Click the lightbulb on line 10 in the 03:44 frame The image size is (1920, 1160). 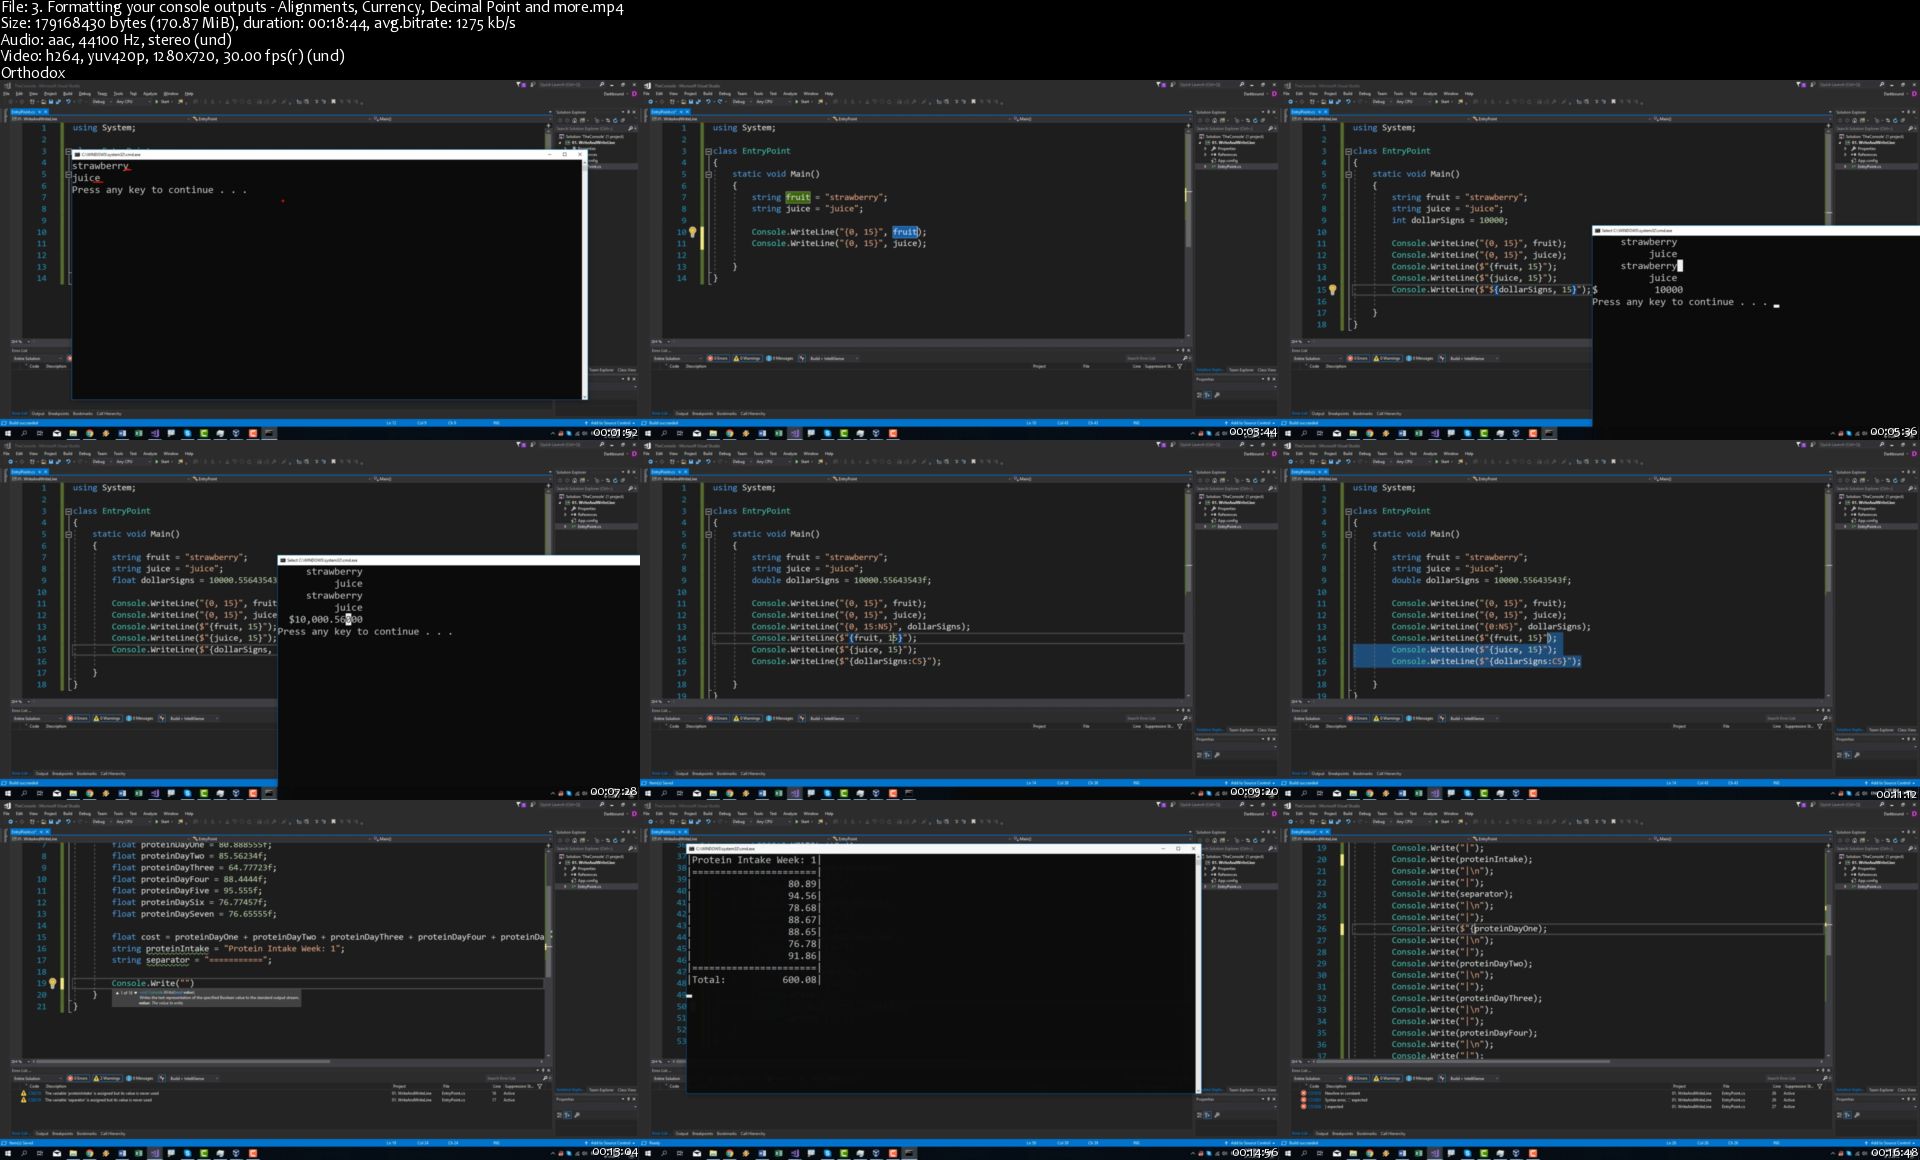tap(692, 232)
